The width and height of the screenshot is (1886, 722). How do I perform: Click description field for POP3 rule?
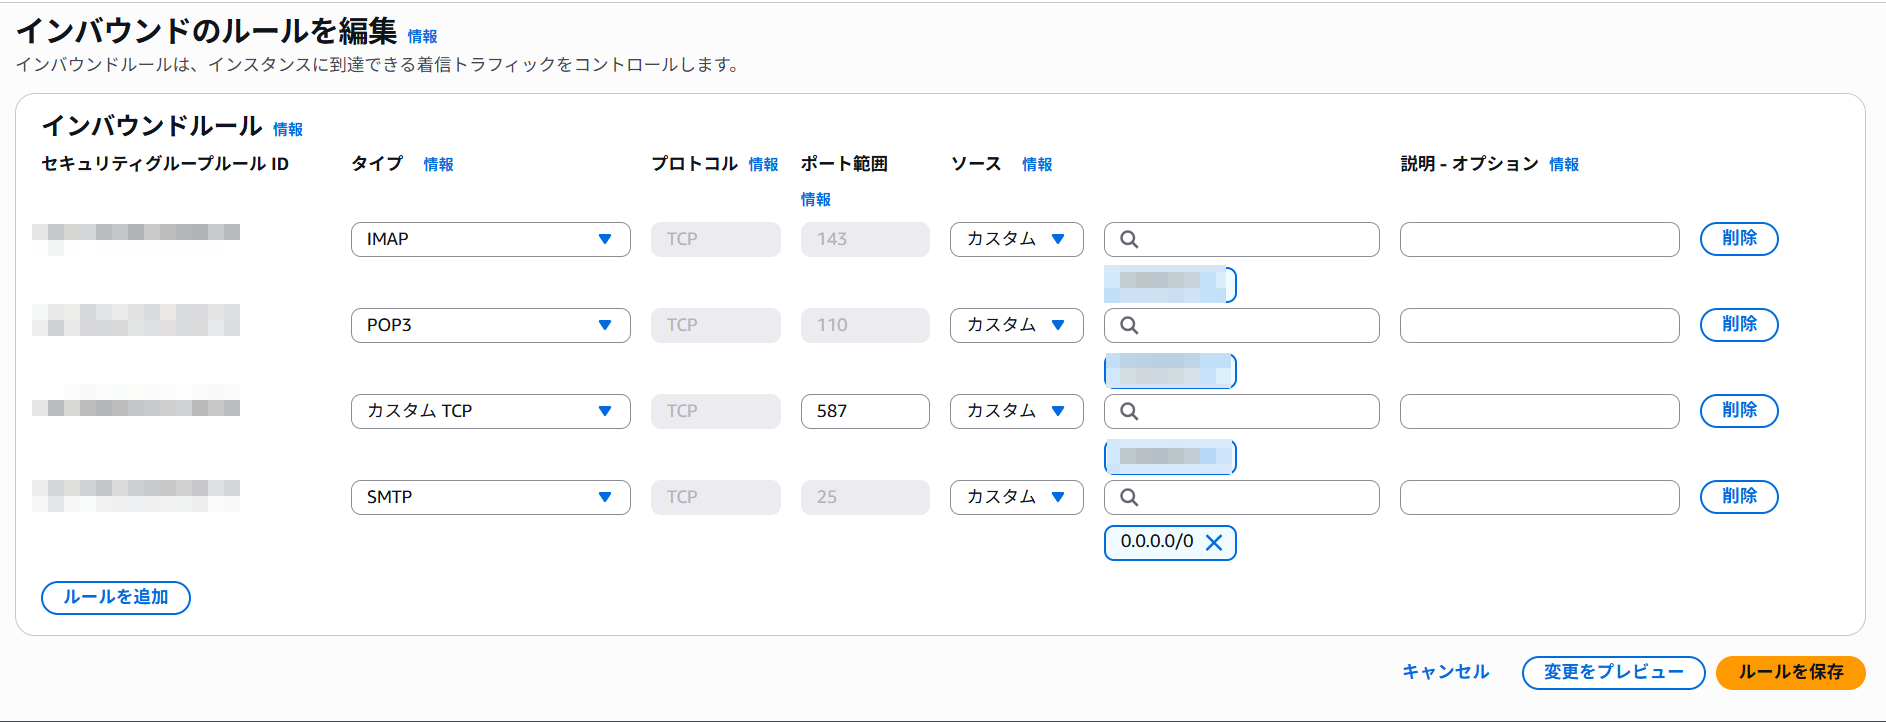1538,325
